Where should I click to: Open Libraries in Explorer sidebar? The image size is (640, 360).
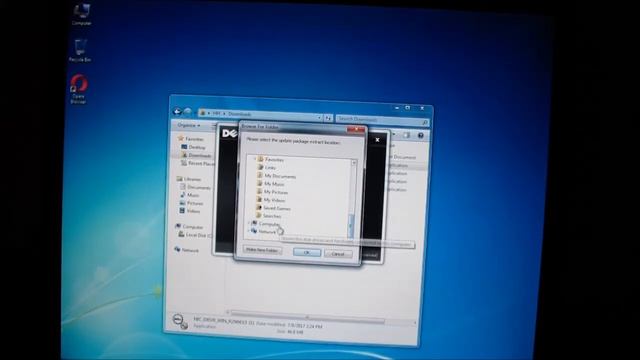pyautogui.click(x=189, y=179)
